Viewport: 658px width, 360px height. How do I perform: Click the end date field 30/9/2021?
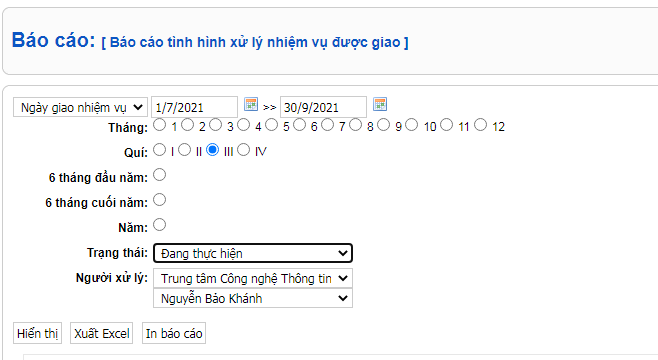pos(323,107)
